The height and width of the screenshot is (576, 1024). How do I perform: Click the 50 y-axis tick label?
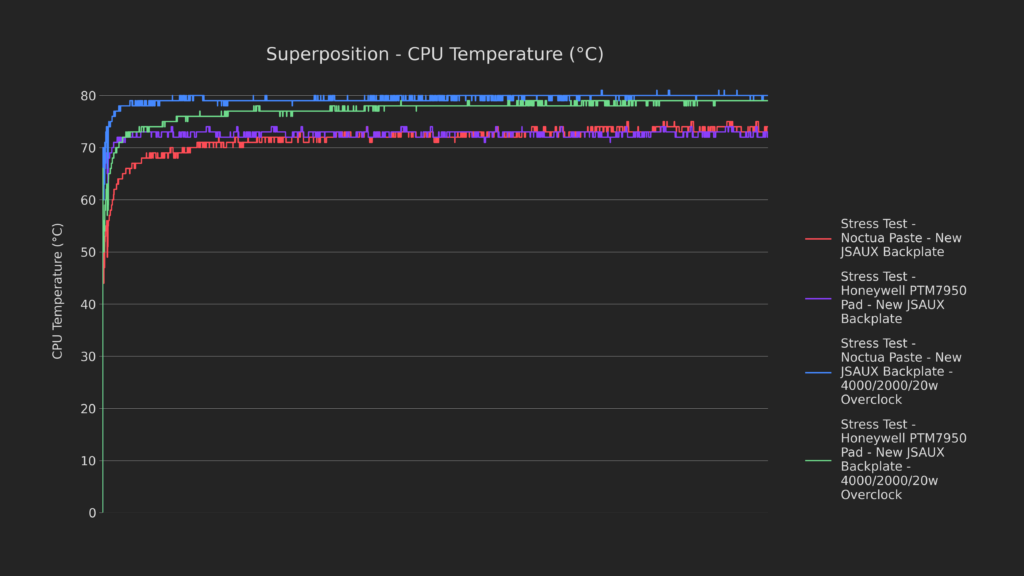[88, 252]
